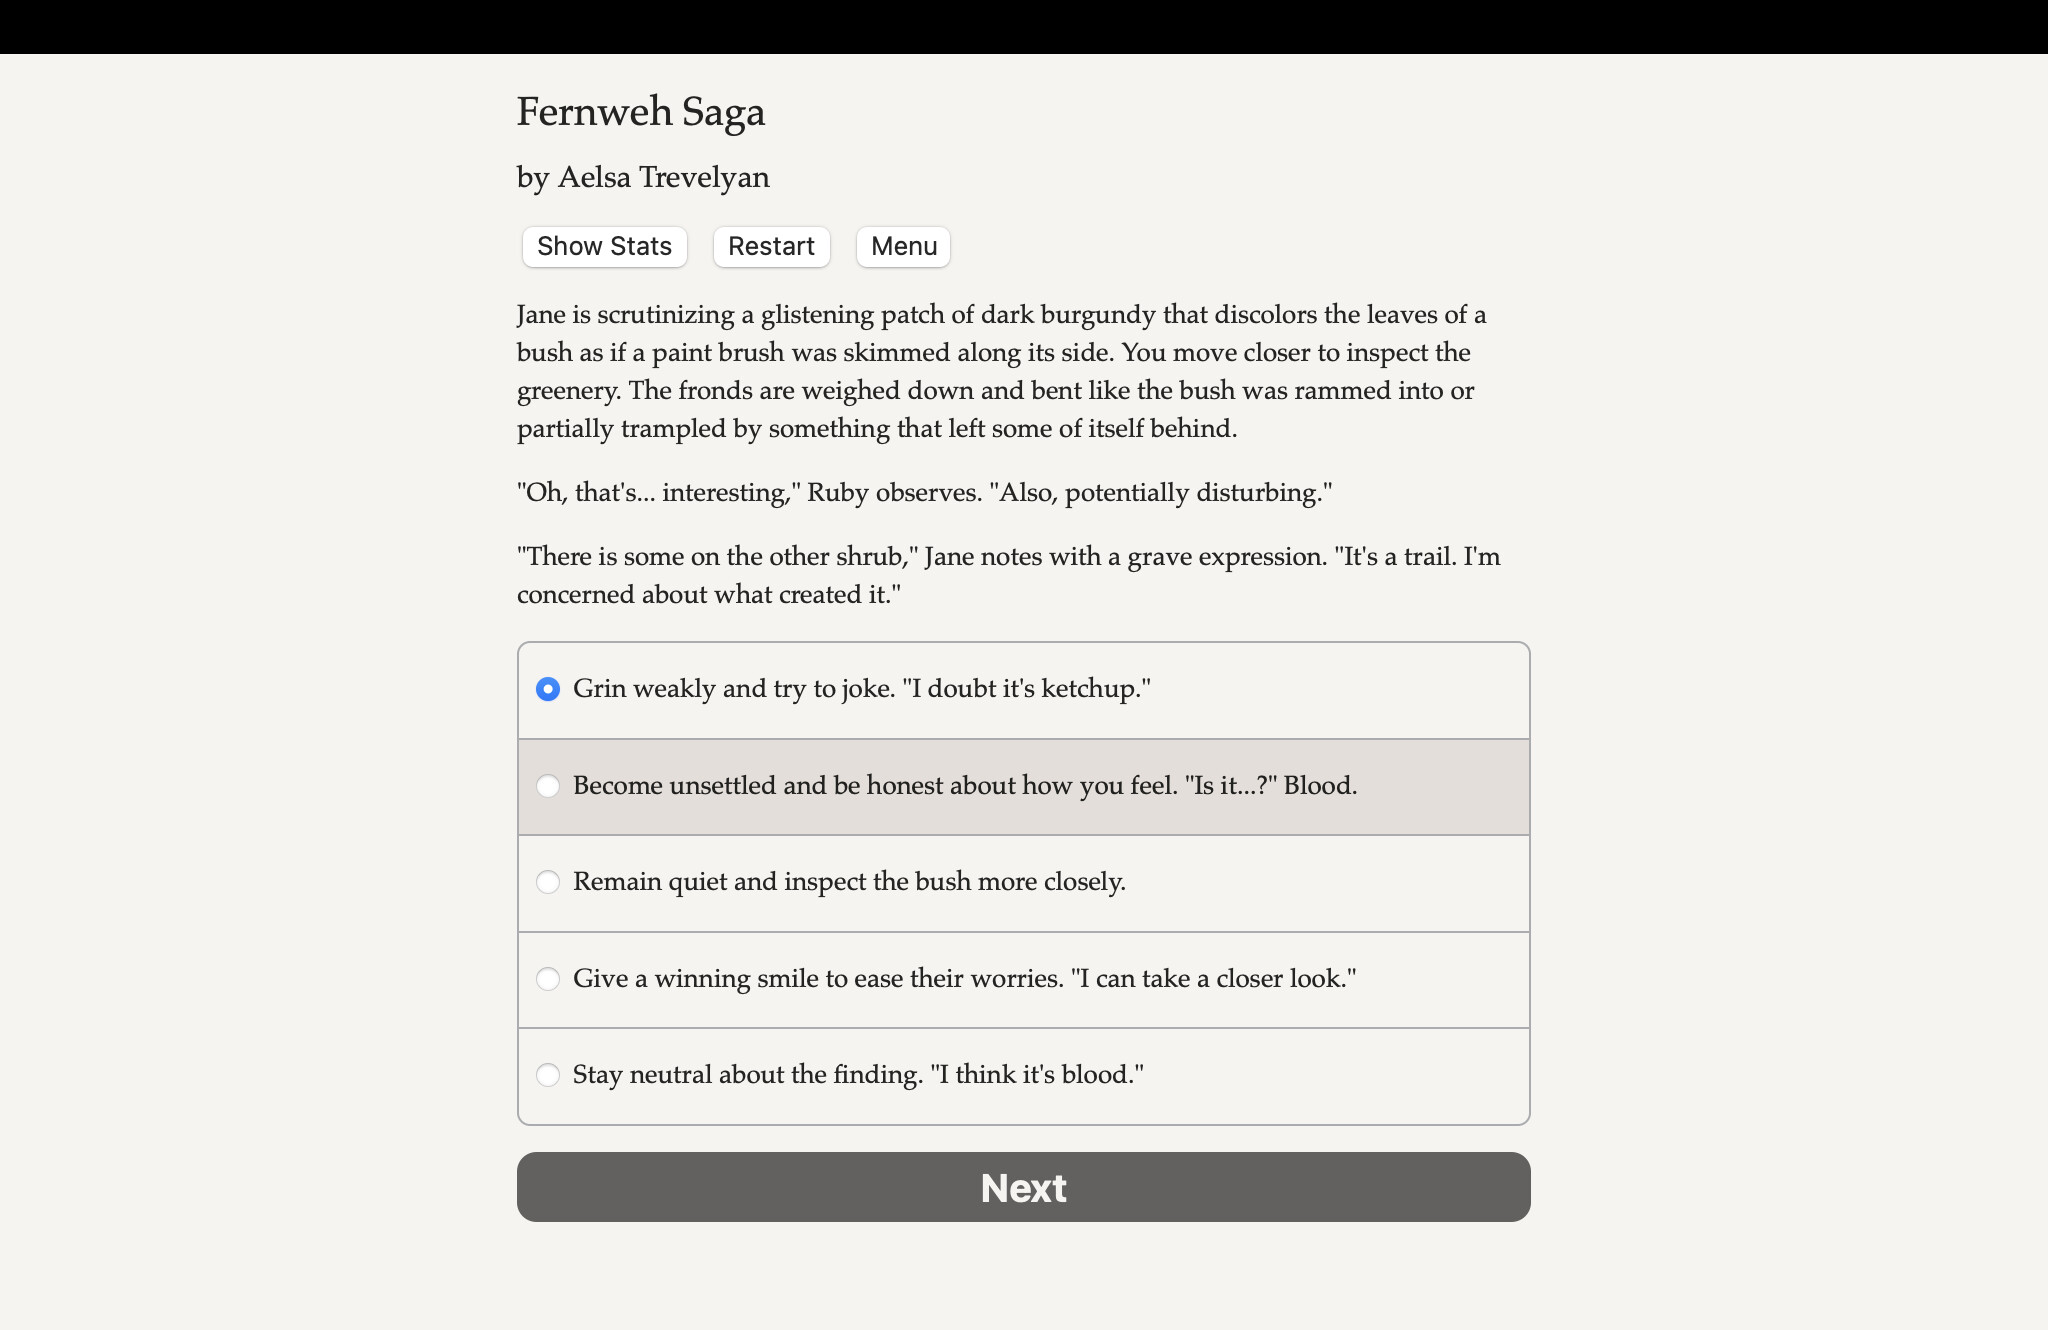Click Jane's opening paragraph text
2048x1330 pixels.
(1000, 371)
